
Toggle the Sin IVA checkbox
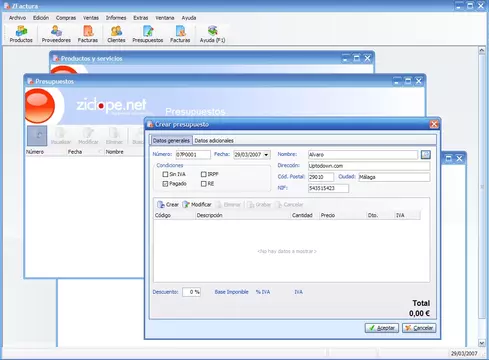pos(165,174)
